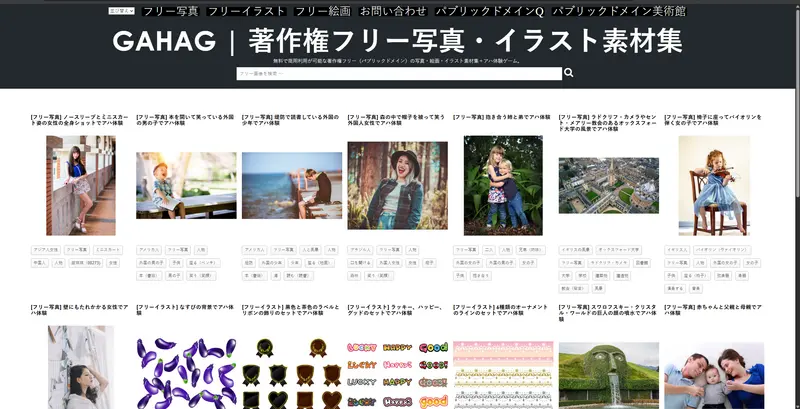Open title スワロフスキー・クリスタル・ワールドの巨人
The image size is (800, 409).
(607, 313)
